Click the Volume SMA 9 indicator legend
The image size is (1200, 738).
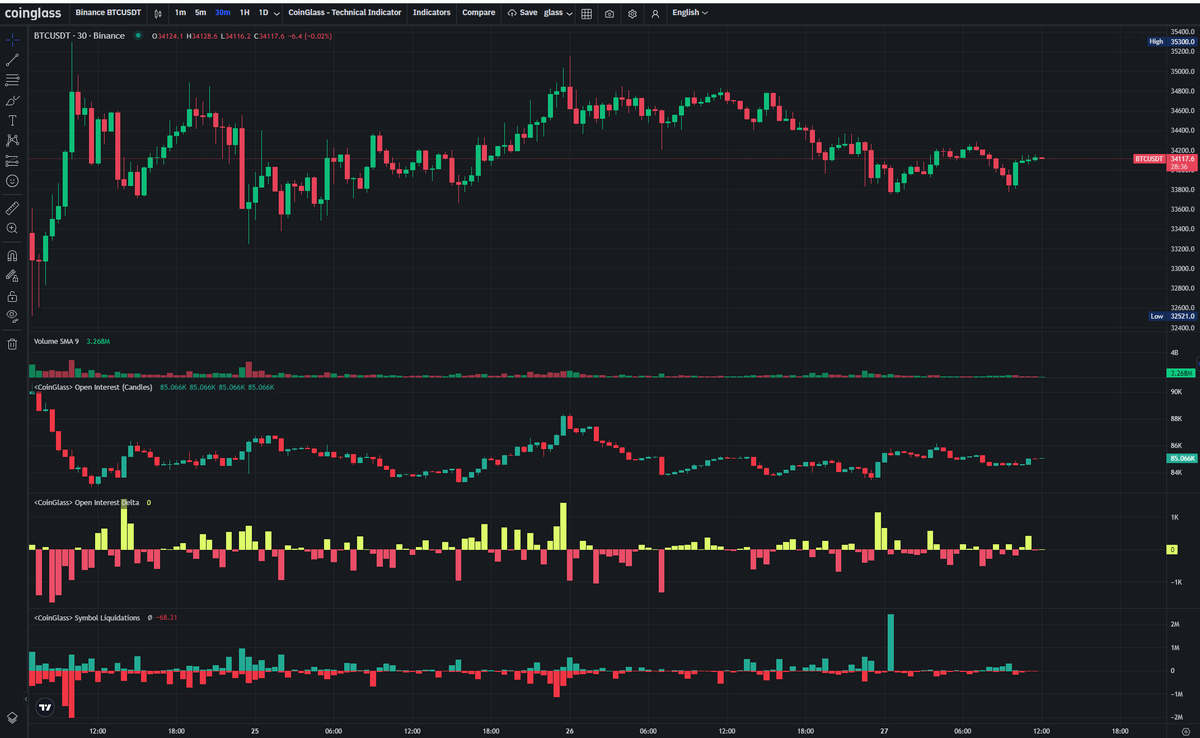coord(56,341)
